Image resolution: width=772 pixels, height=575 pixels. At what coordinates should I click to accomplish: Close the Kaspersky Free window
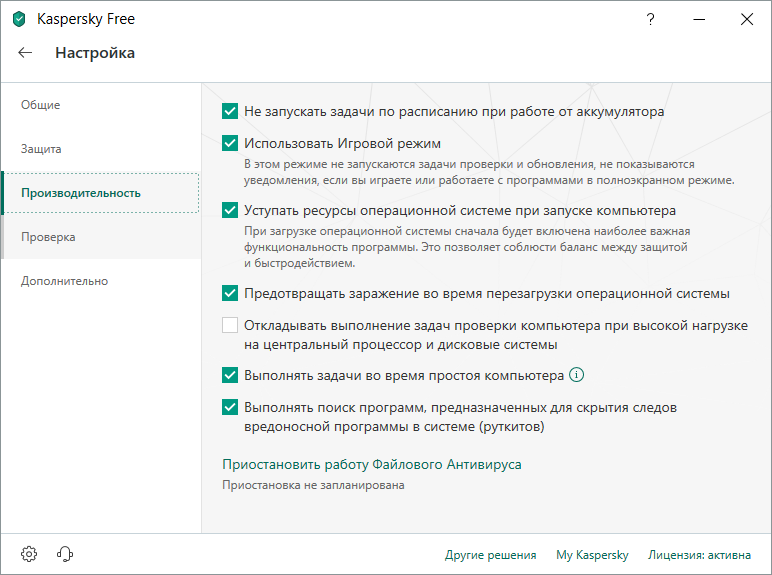[x=746, y=19]
